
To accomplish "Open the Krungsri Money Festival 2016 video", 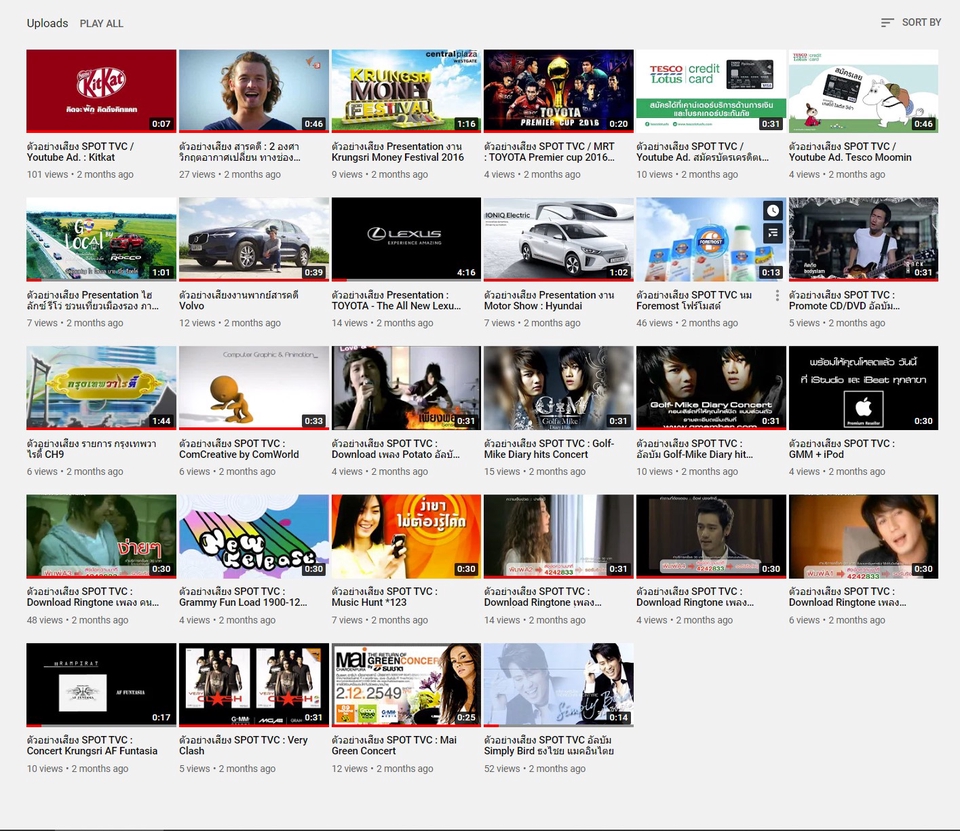I will coord(404,90).
